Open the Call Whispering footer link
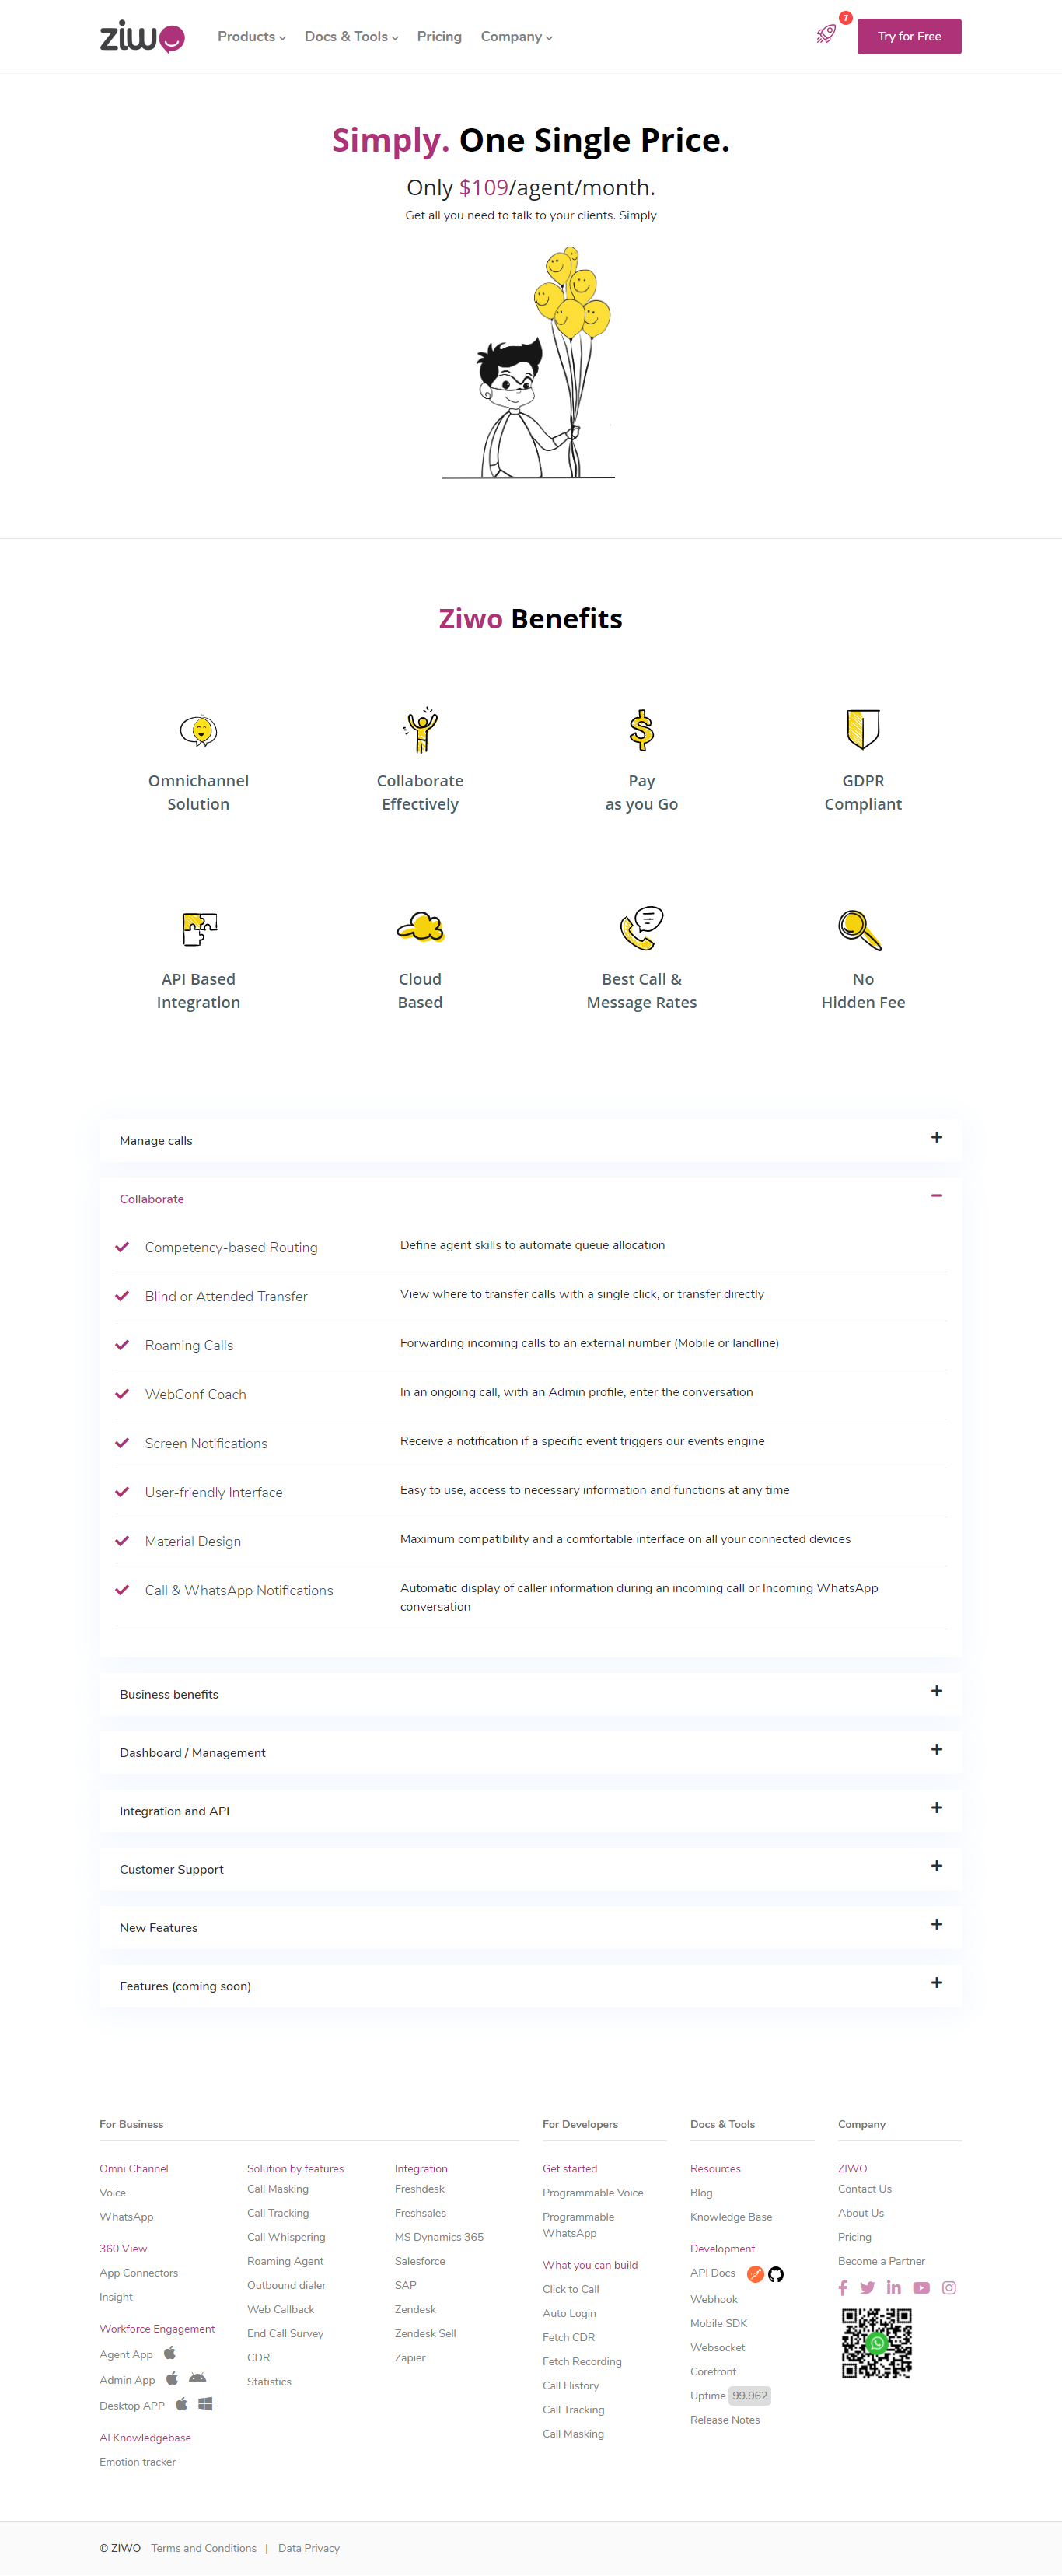 286,2237
